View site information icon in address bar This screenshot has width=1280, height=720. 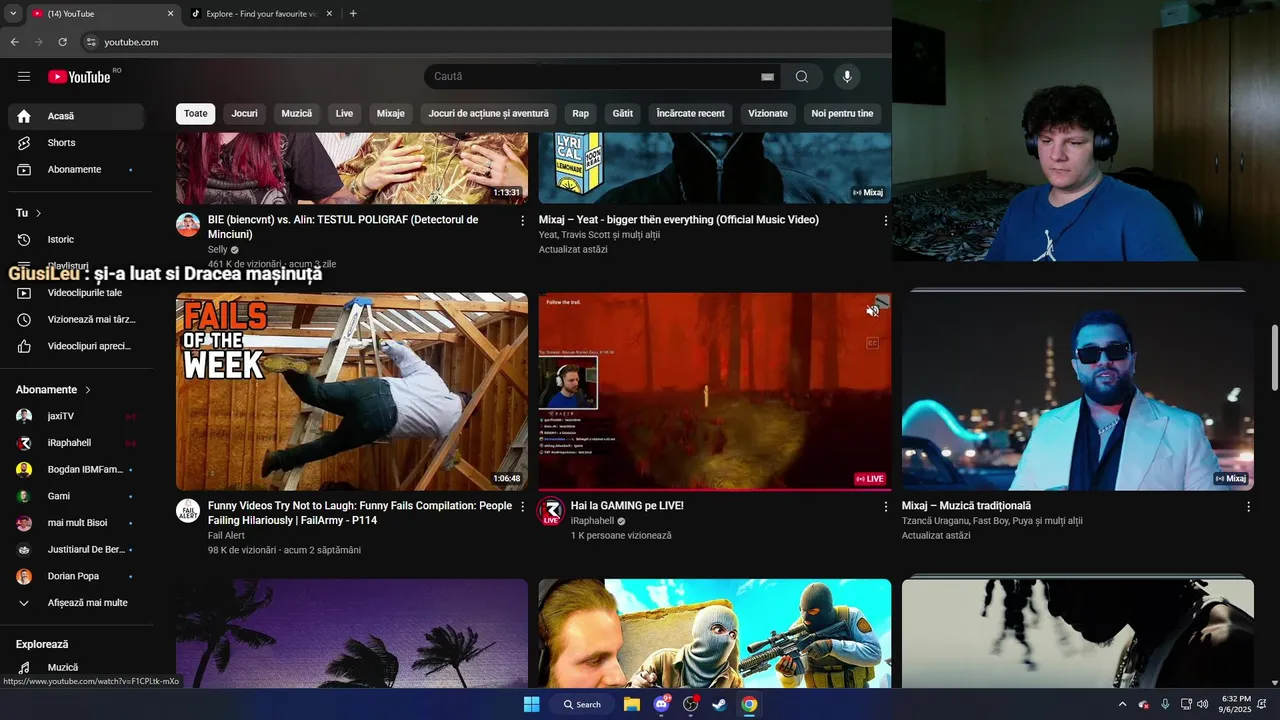(90, 42)
